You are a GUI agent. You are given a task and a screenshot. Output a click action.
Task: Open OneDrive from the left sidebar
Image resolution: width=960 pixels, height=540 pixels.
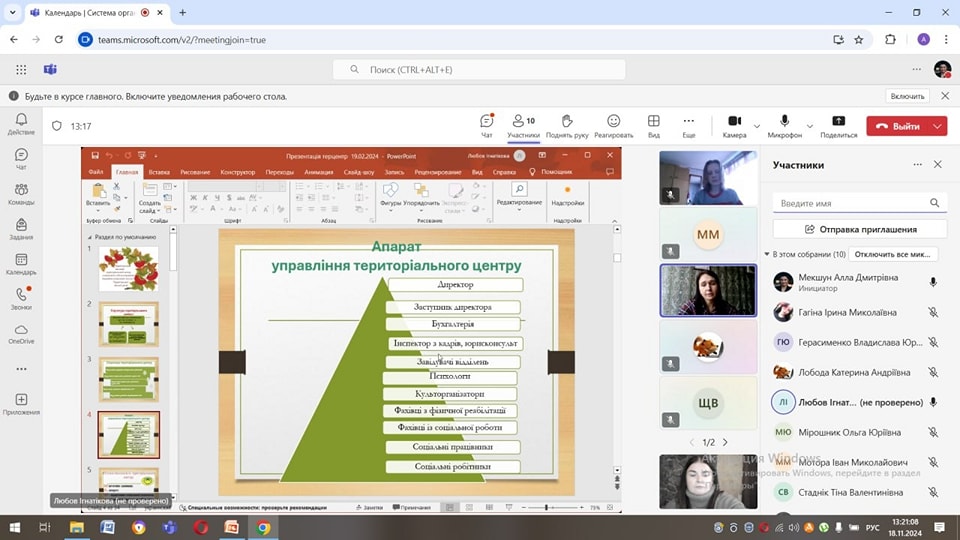click(x=21, y=333)
